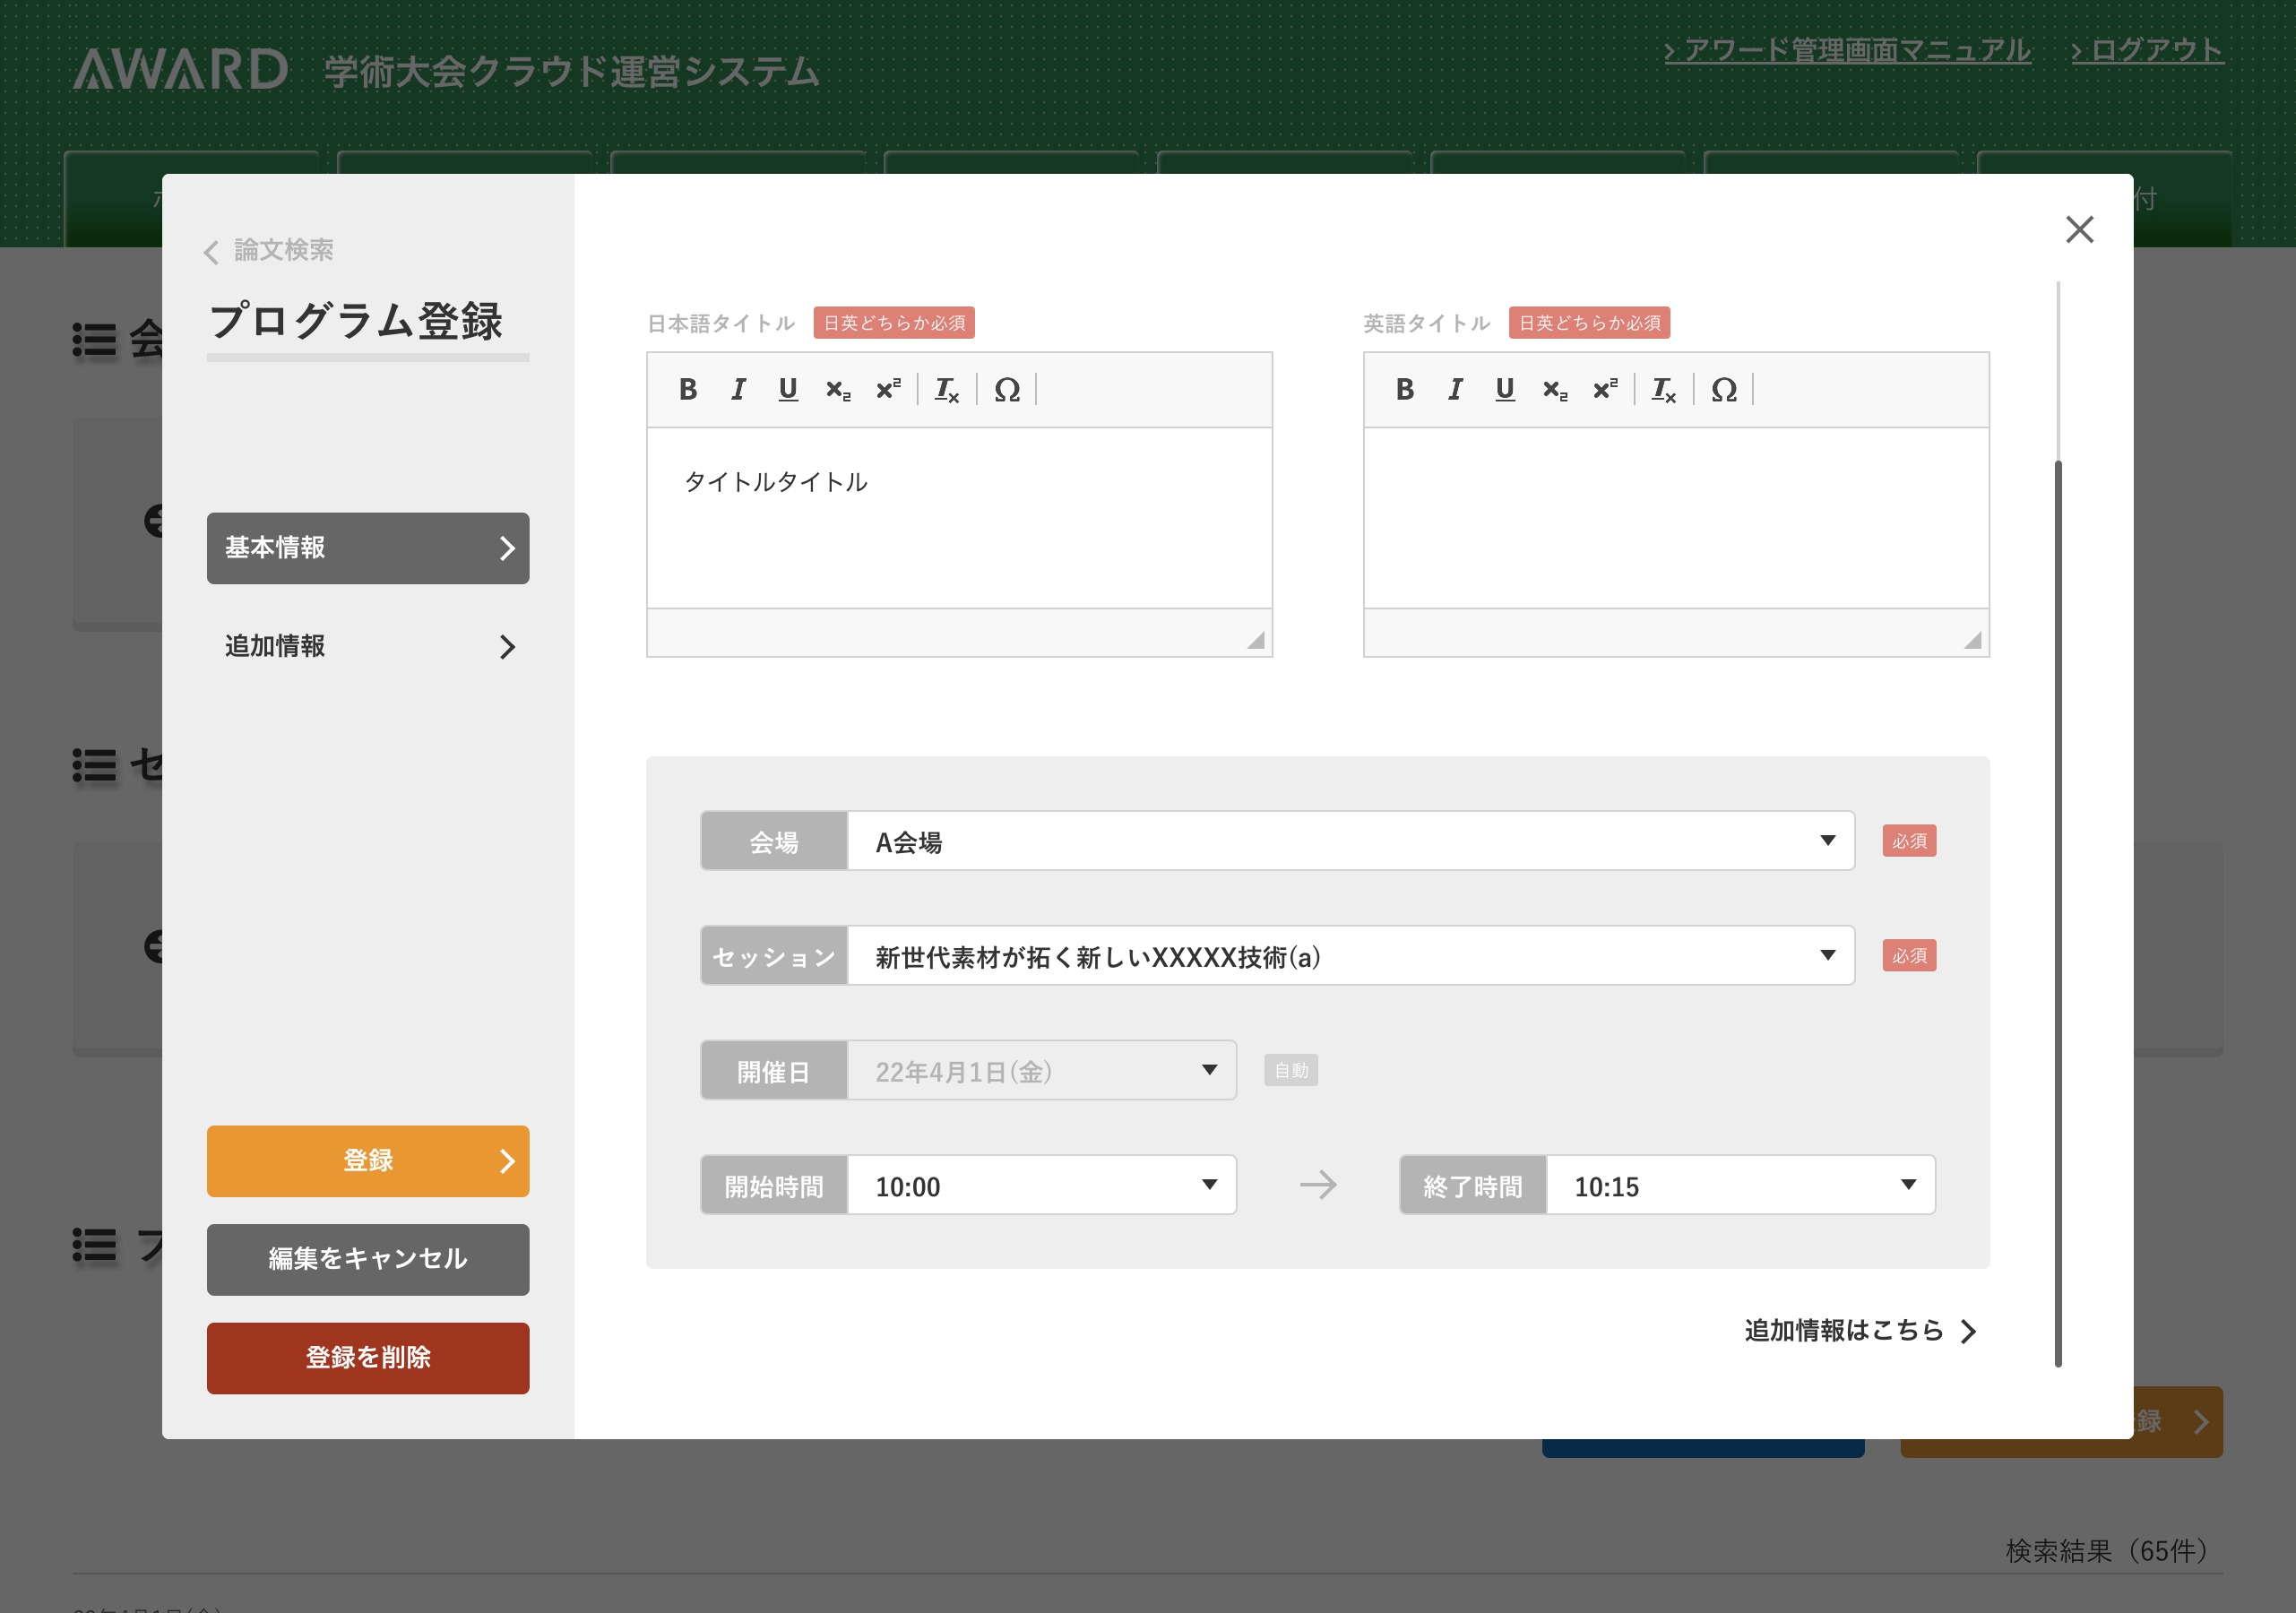Open the セッション session dropdown
Viewport: 2296px width, 1613px height.
tap(1350, 956)
